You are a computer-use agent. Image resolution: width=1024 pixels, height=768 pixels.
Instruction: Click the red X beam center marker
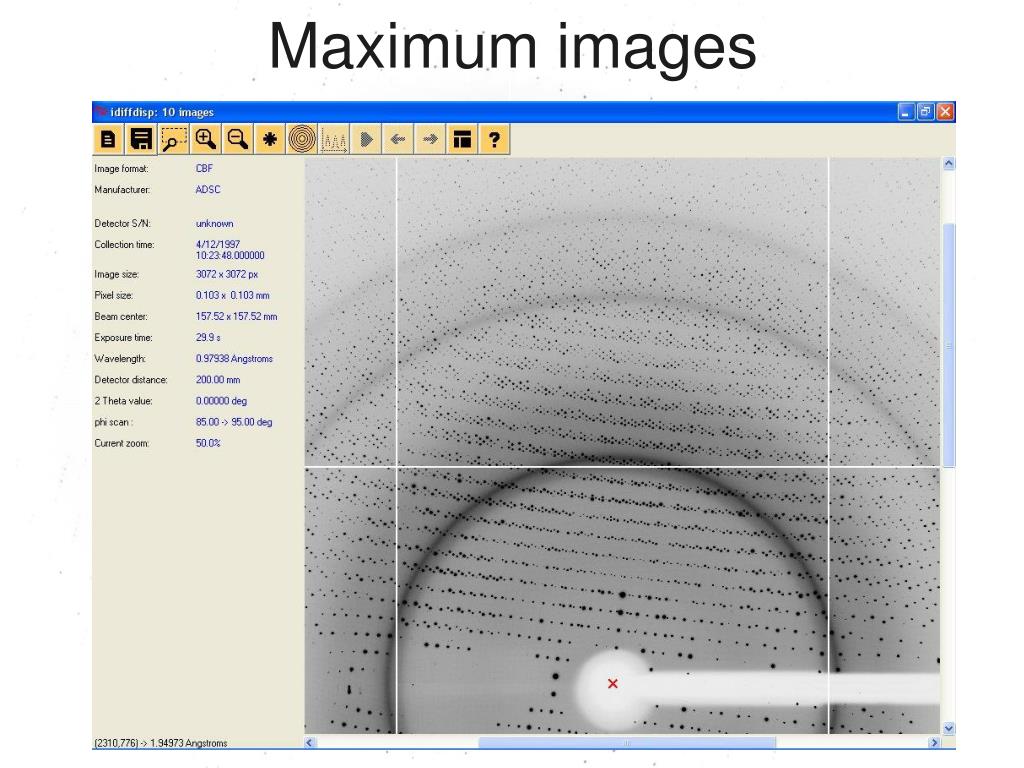613,683
